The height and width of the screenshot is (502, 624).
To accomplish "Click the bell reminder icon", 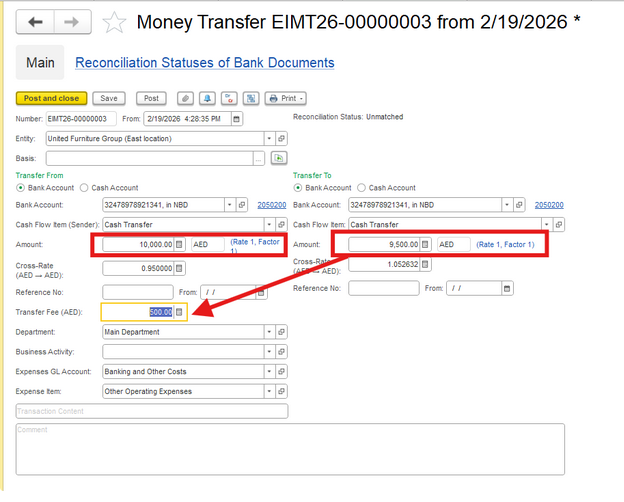I will pos(207,98).
